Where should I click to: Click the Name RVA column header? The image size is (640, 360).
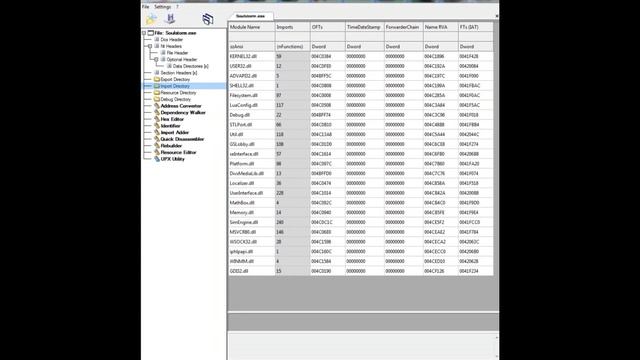(x=440, y=27)
